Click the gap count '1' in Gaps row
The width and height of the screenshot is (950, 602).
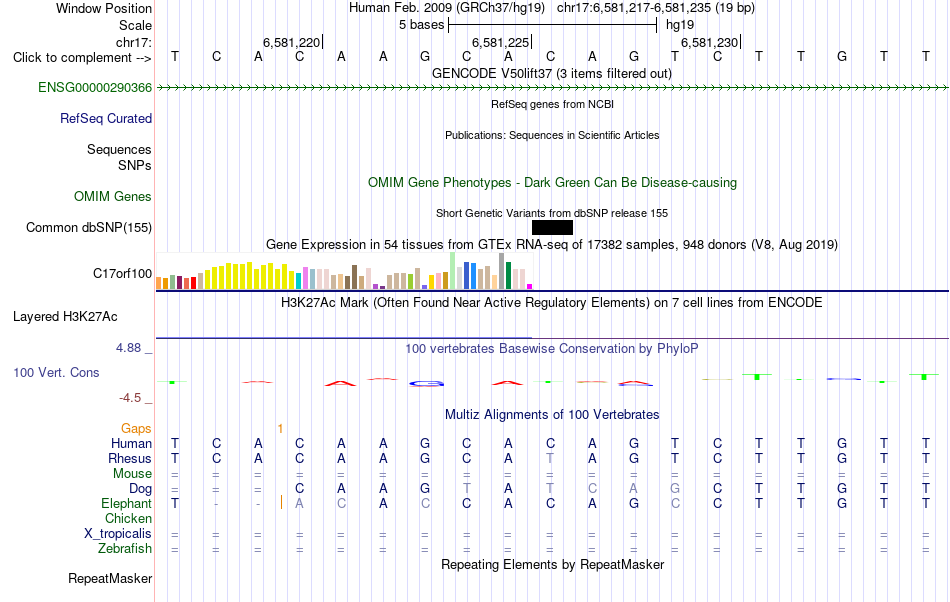point(280,429)
